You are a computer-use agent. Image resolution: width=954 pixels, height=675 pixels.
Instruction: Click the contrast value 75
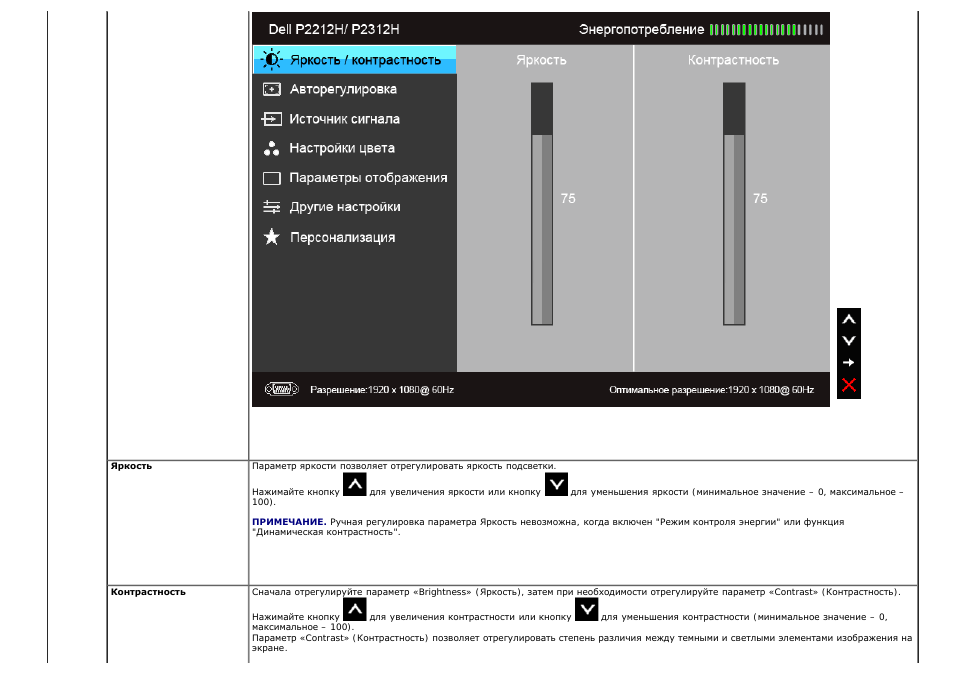(760, 198)
